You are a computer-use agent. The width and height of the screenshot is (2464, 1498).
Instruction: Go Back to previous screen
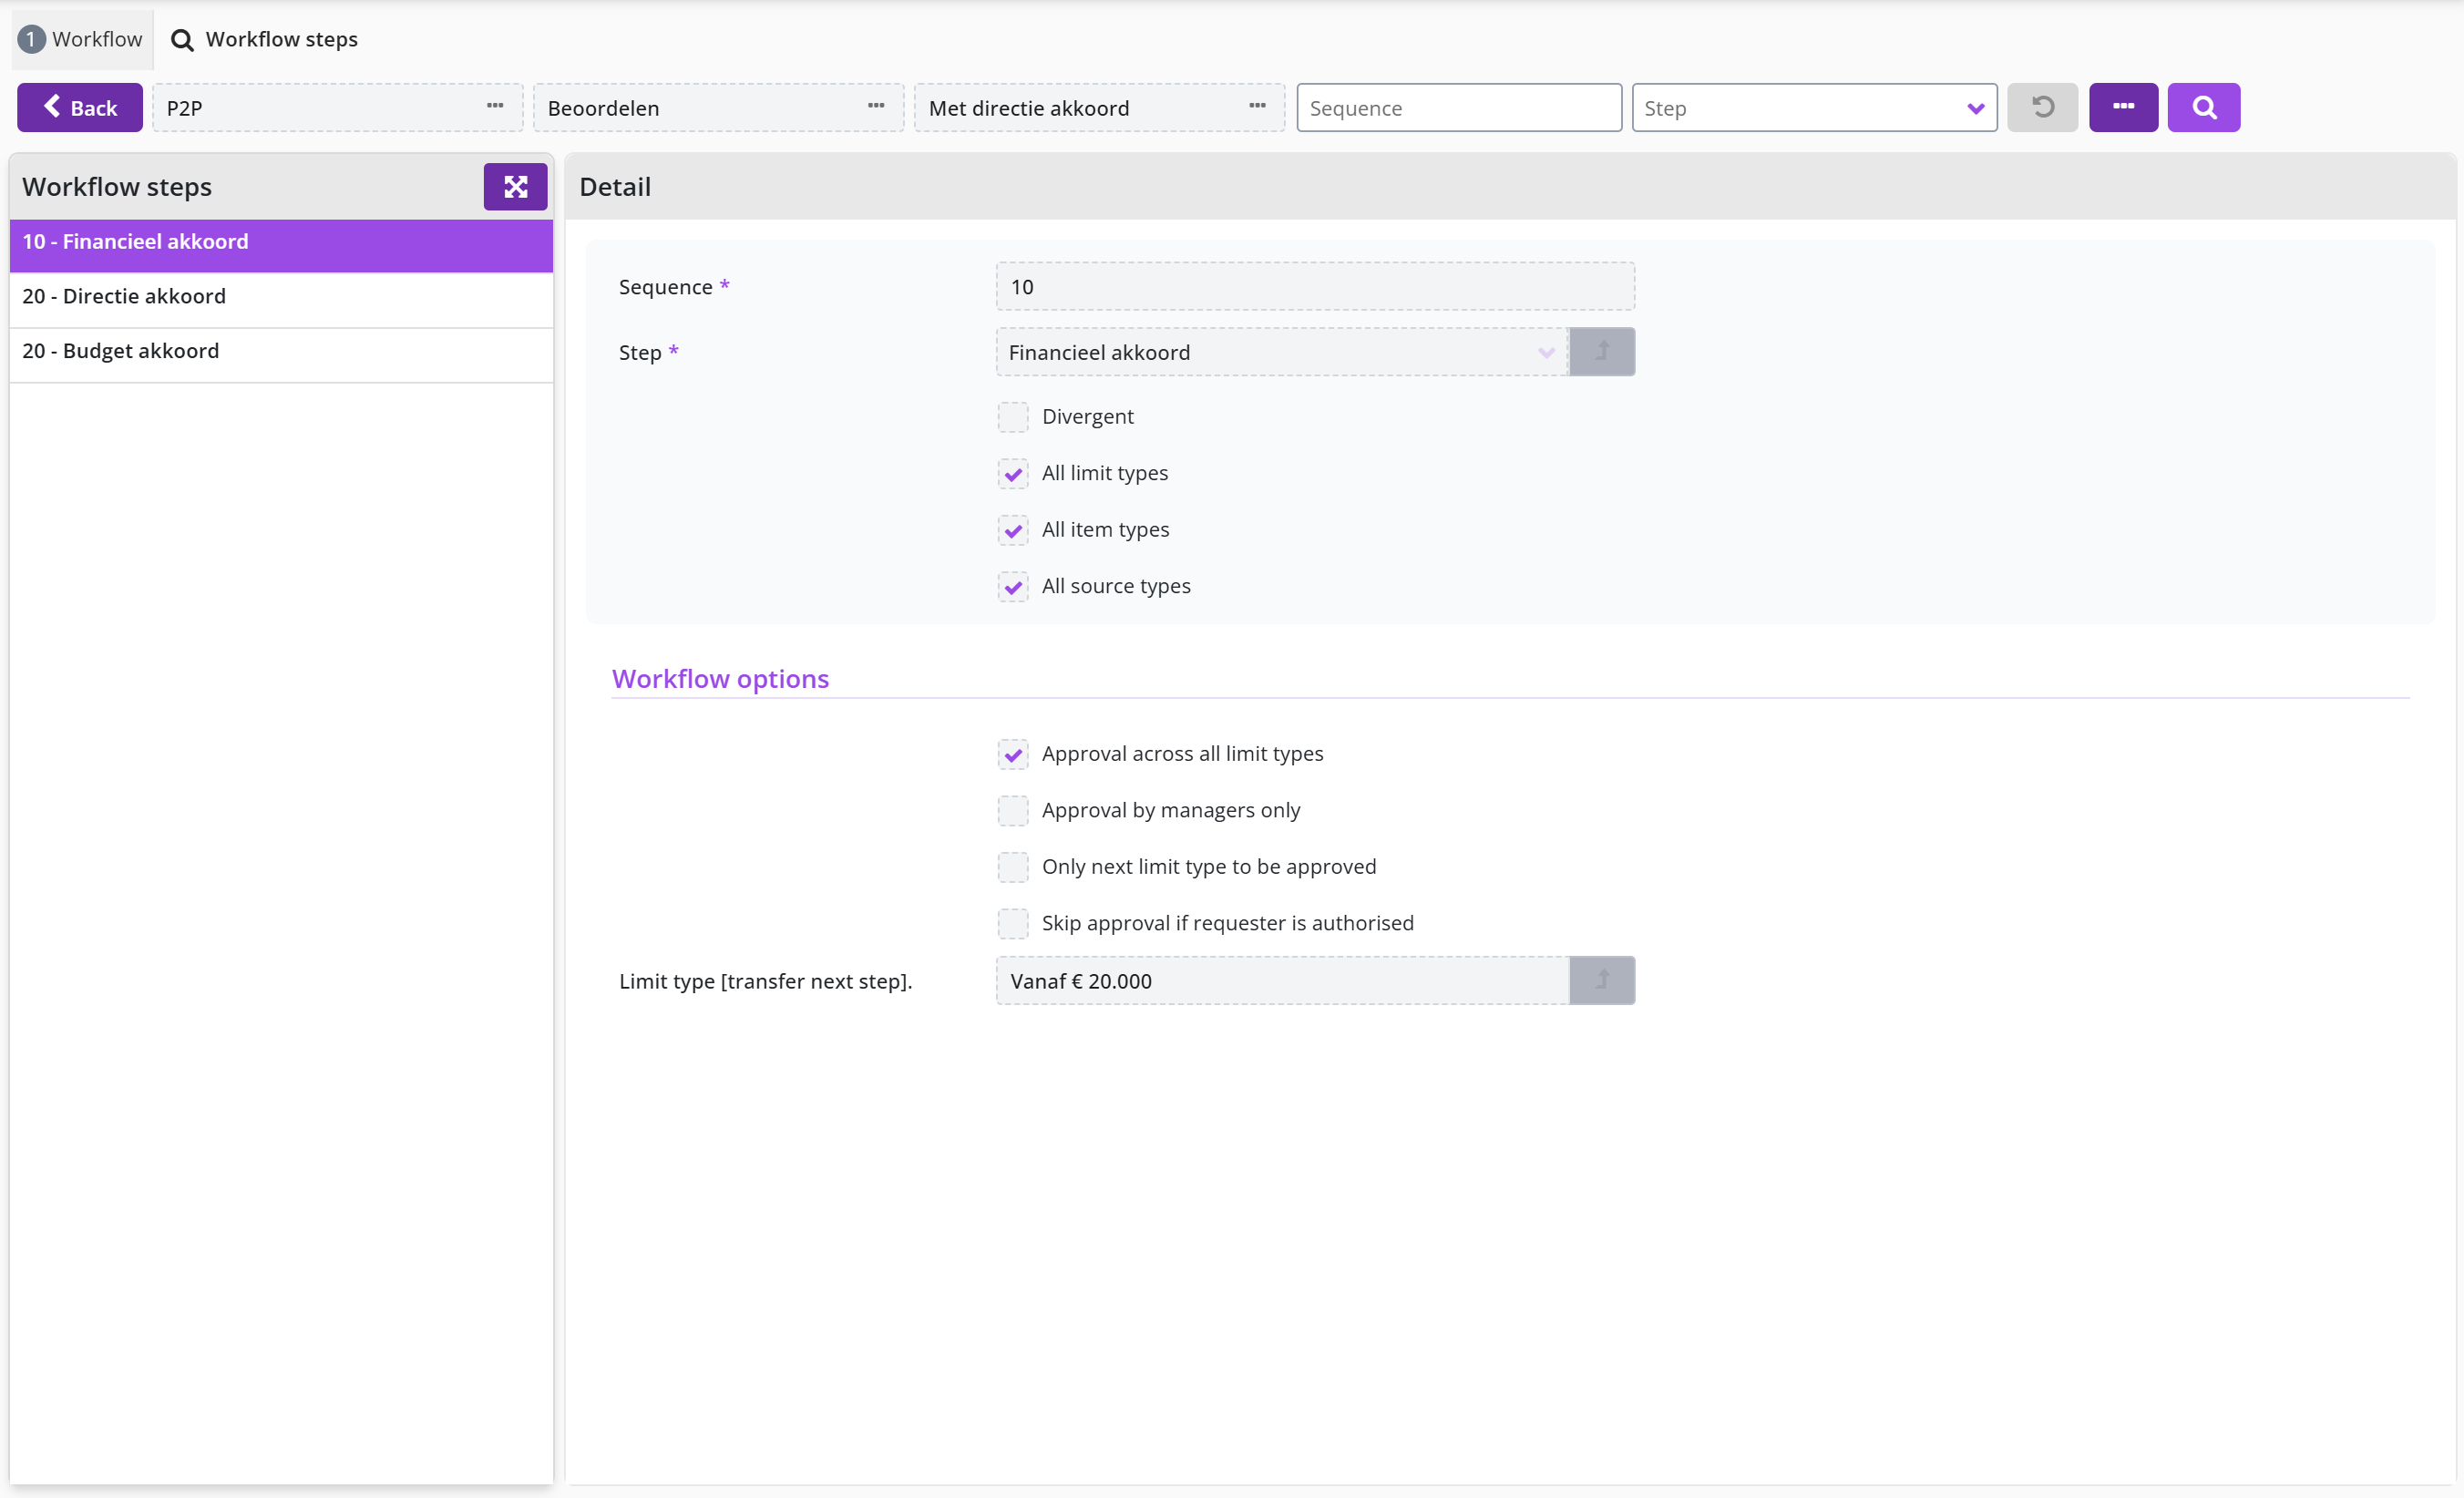[79, 107]
